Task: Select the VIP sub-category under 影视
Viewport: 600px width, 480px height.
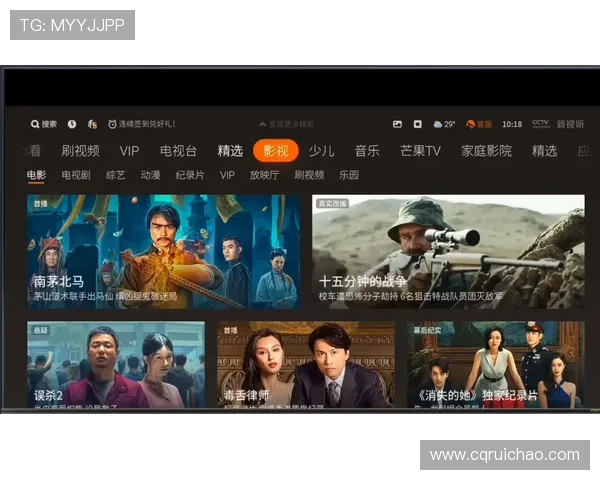Action: [x=227, y=175]
